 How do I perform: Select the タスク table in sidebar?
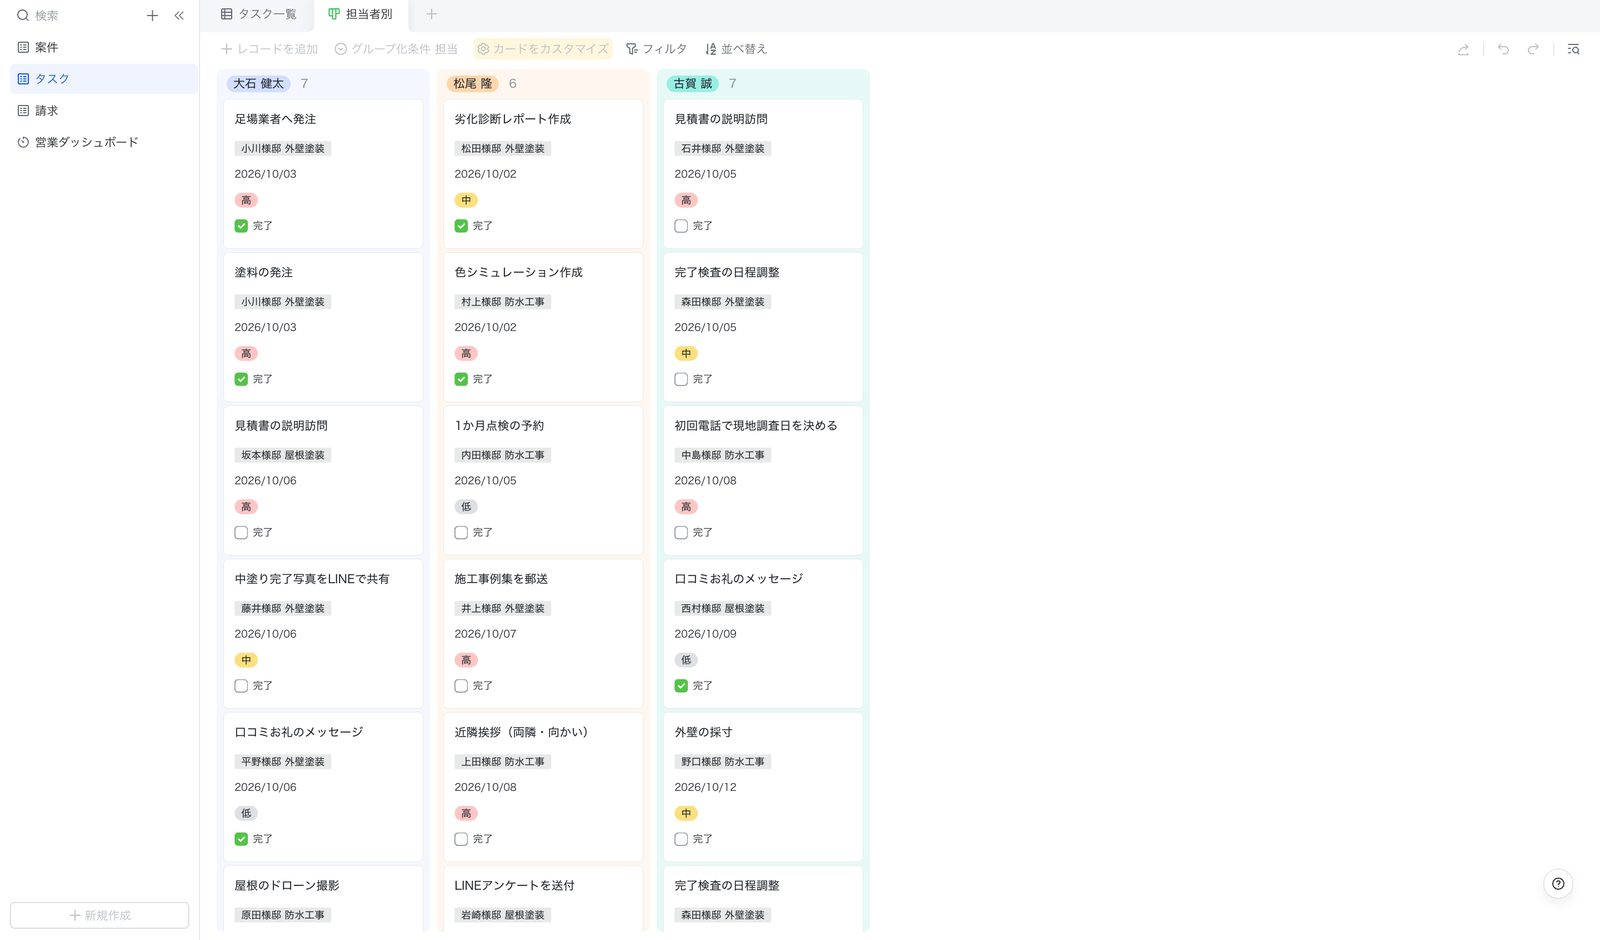(104, 79)
